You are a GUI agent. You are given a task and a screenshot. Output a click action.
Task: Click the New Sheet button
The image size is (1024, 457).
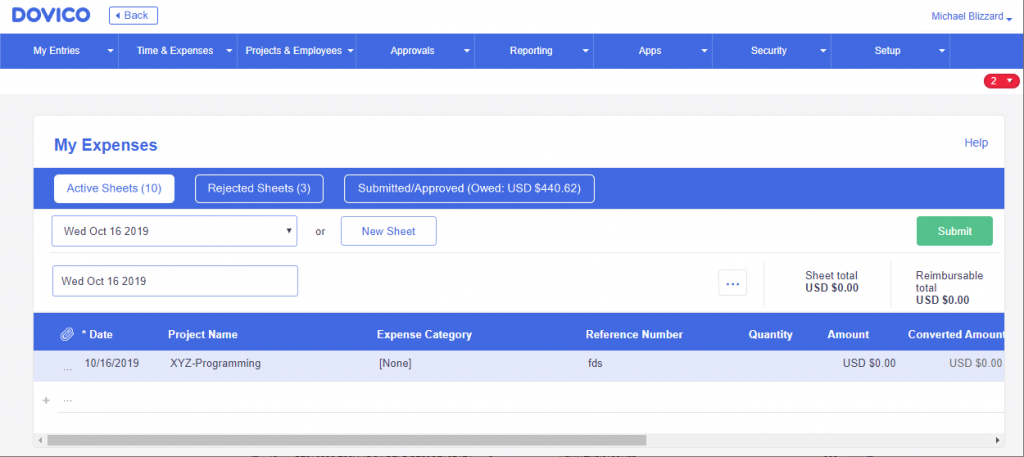click(389, 231)
